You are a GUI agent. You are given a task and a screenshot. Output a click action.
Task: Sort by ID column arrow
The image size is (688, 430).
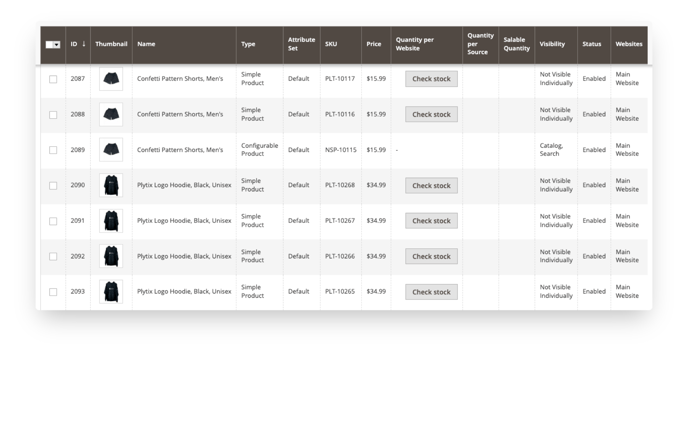tap(84, 44)
